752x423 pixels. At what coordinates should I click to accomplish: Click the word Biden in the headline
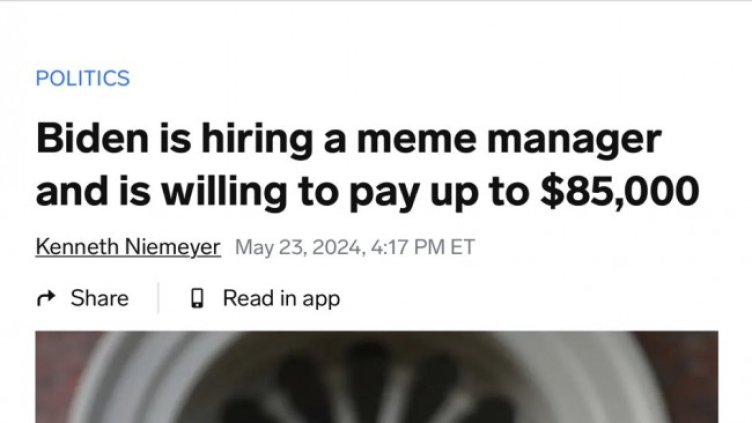tap(87, 139)
